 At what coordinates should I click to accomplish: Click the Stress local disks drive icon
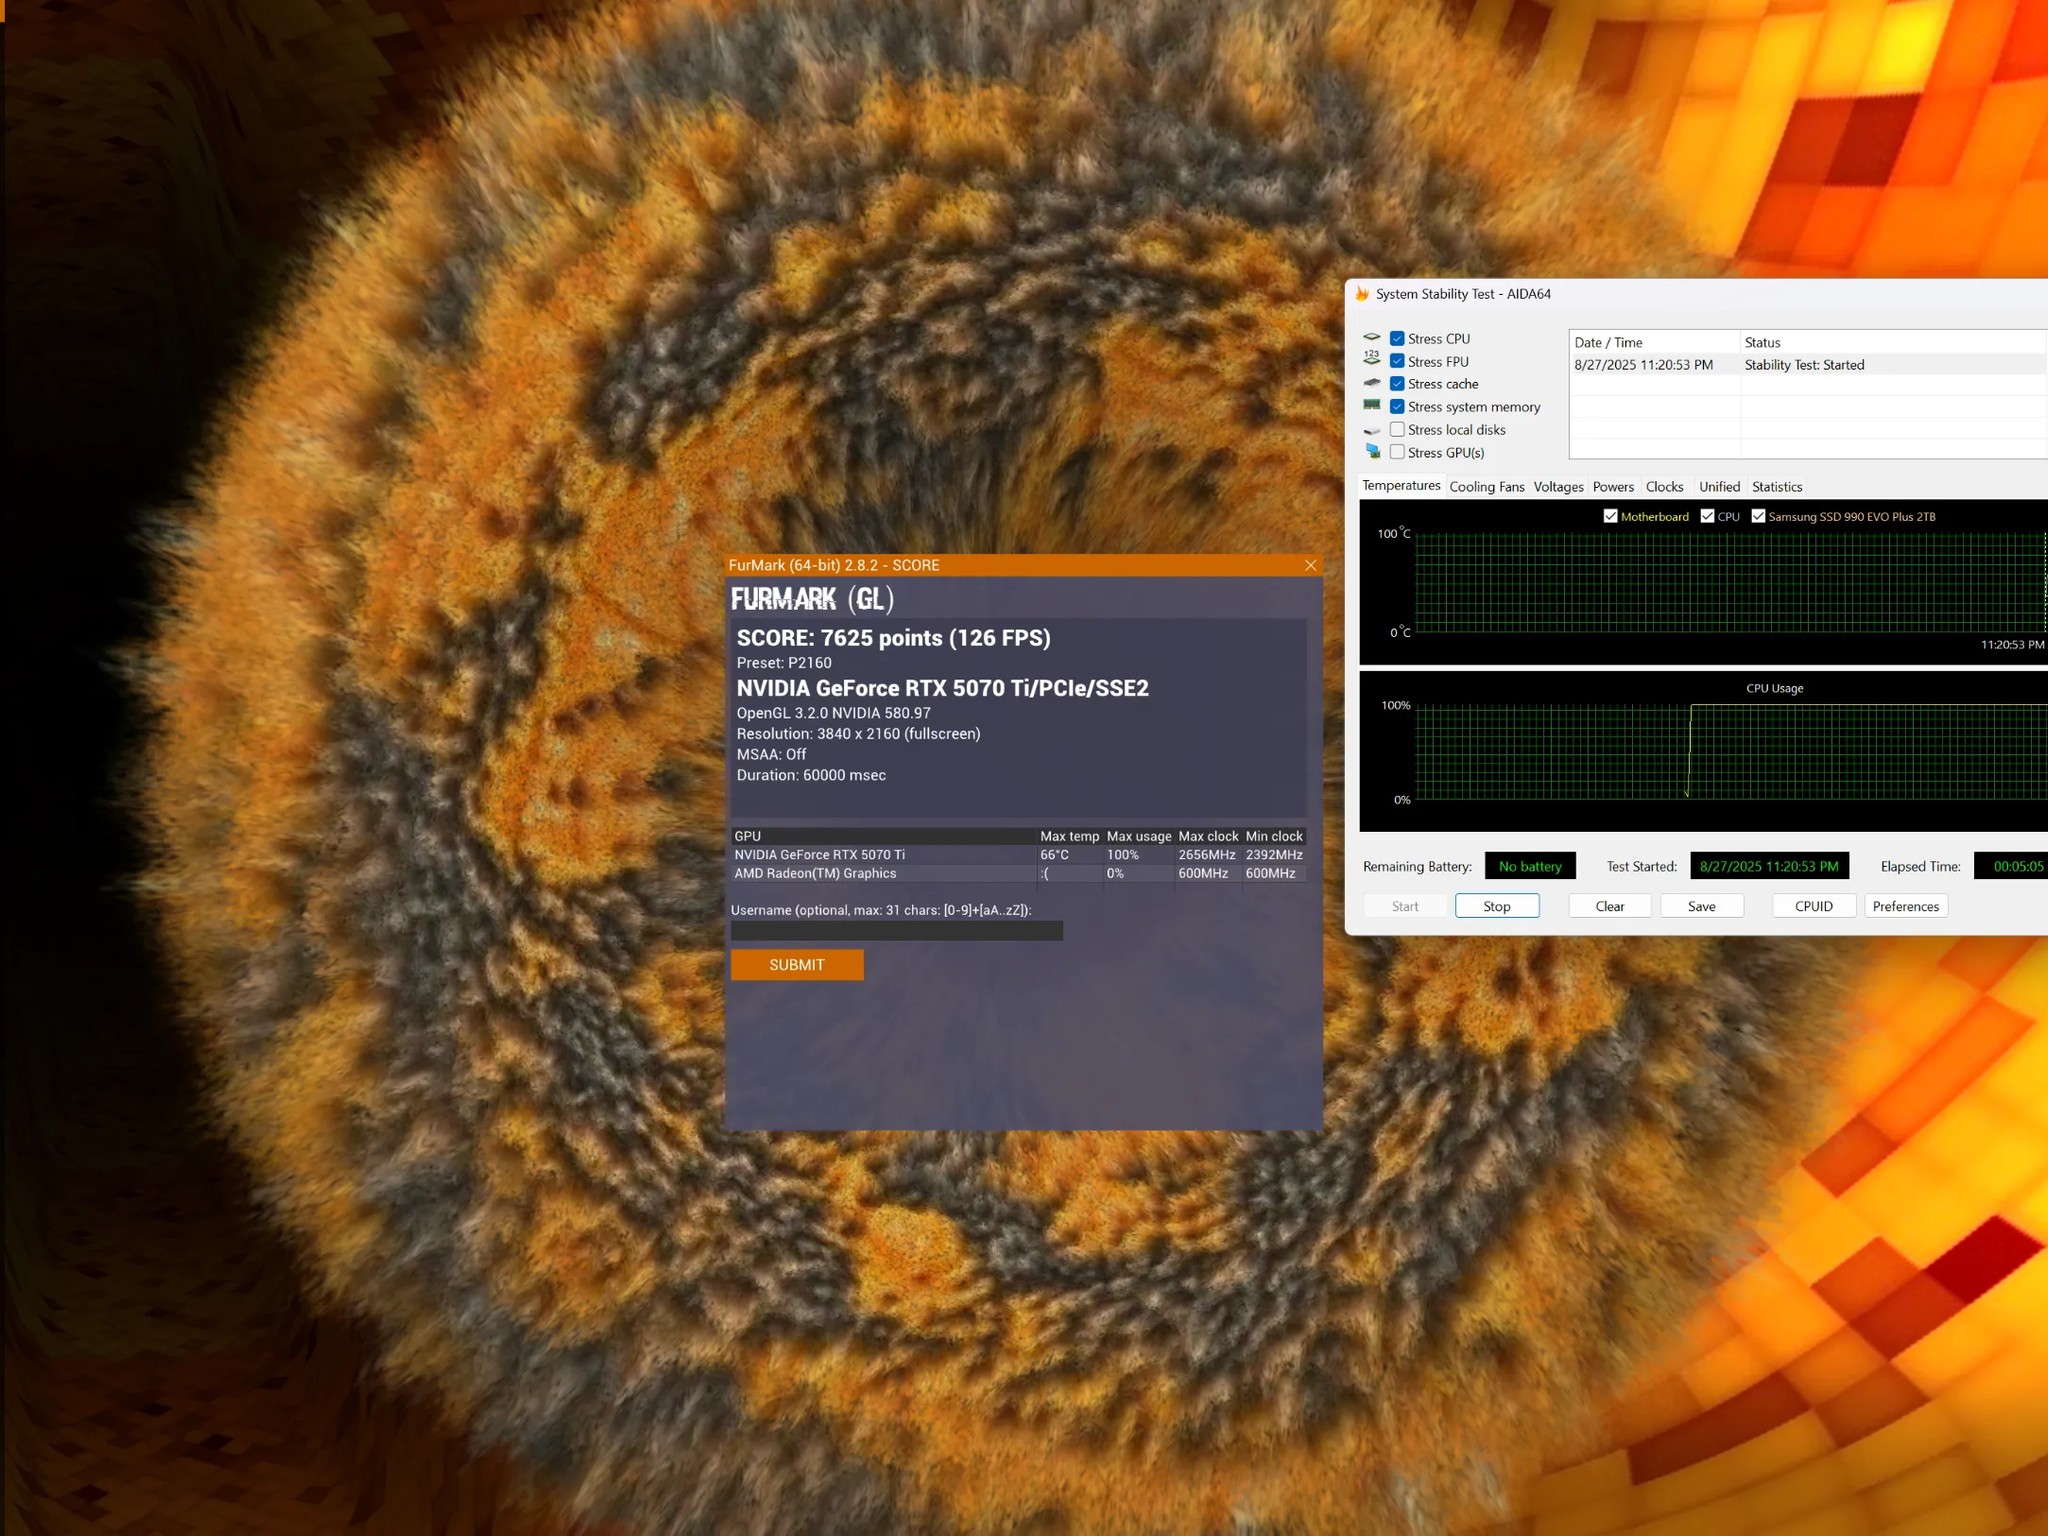(1372, 430)
